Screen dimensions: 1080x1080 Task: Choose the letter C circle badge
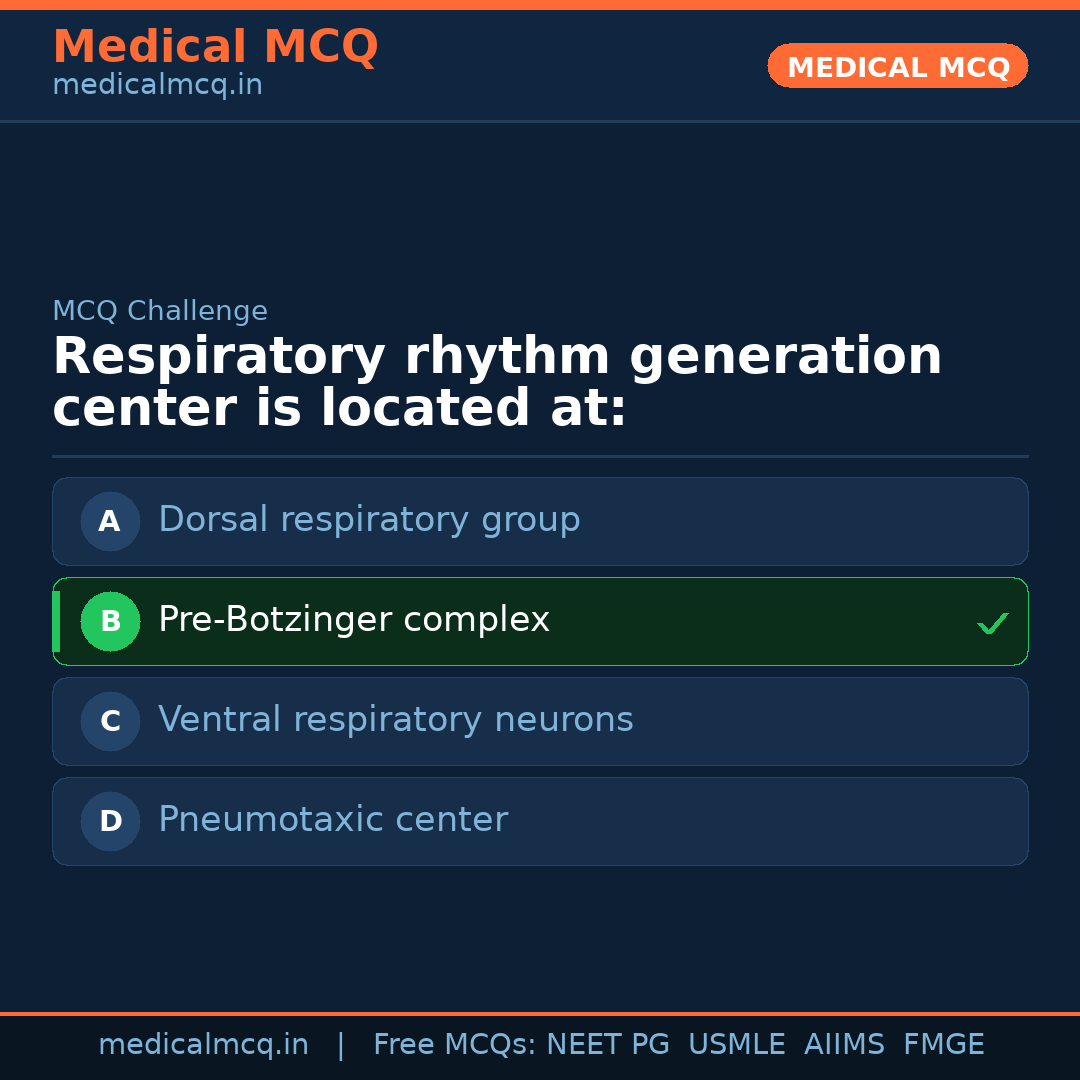tap(110, 721)
